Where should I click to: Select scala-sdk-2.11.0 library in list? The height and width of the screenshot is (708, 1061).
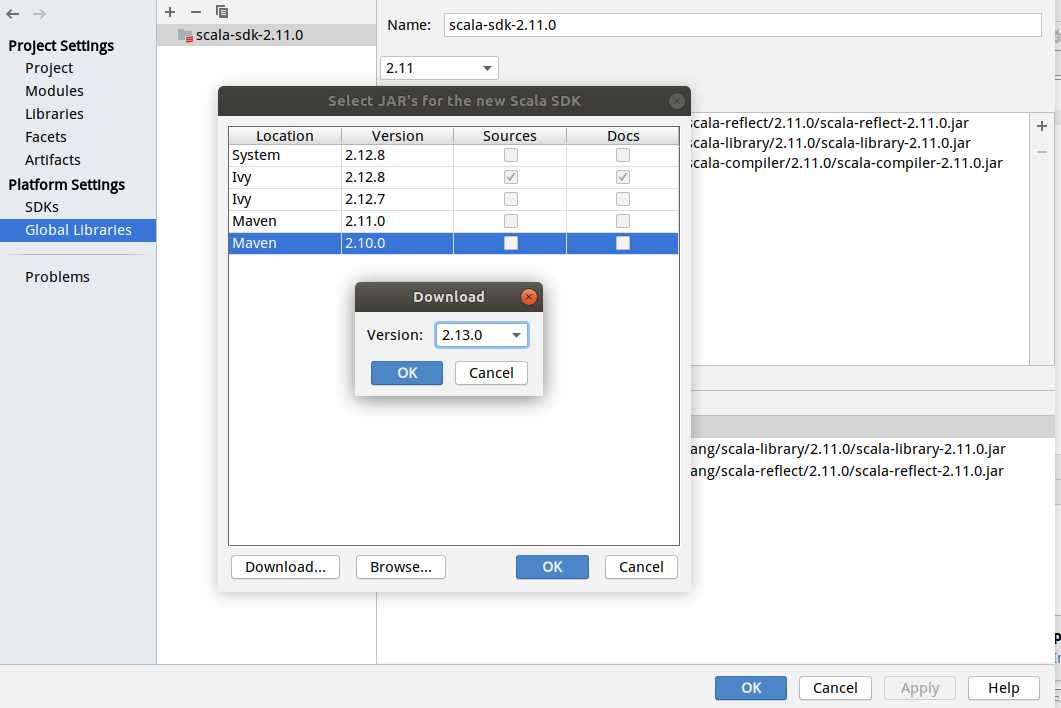[x=266, y=35]
